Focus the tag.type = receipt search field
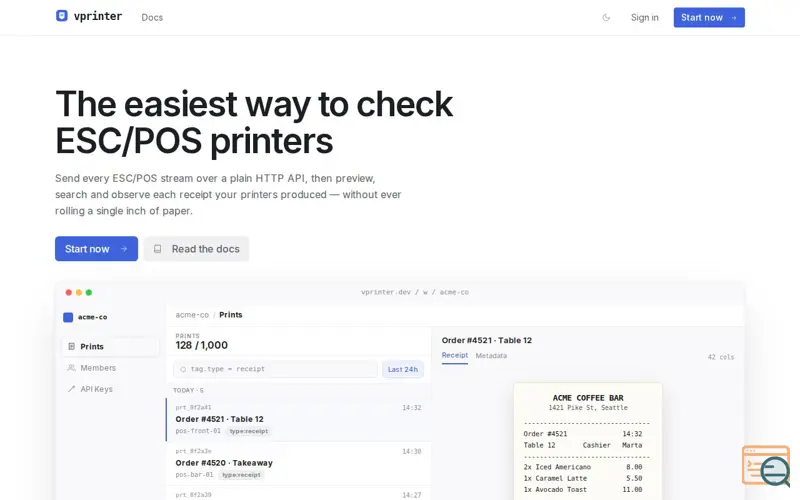 (x=276, y=369)
